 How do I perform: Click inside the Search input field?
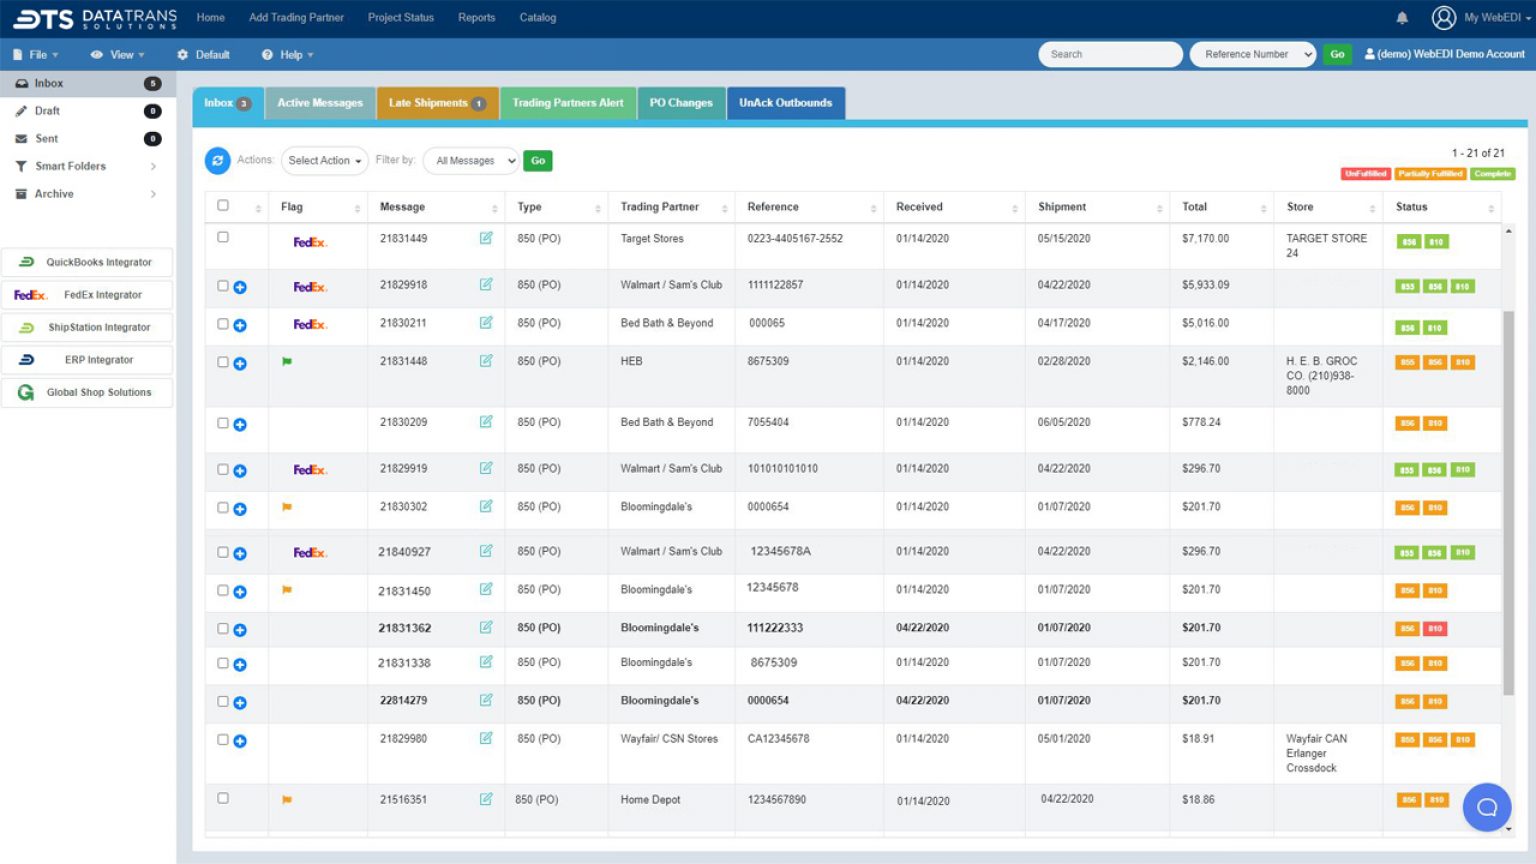[1110, 54]
